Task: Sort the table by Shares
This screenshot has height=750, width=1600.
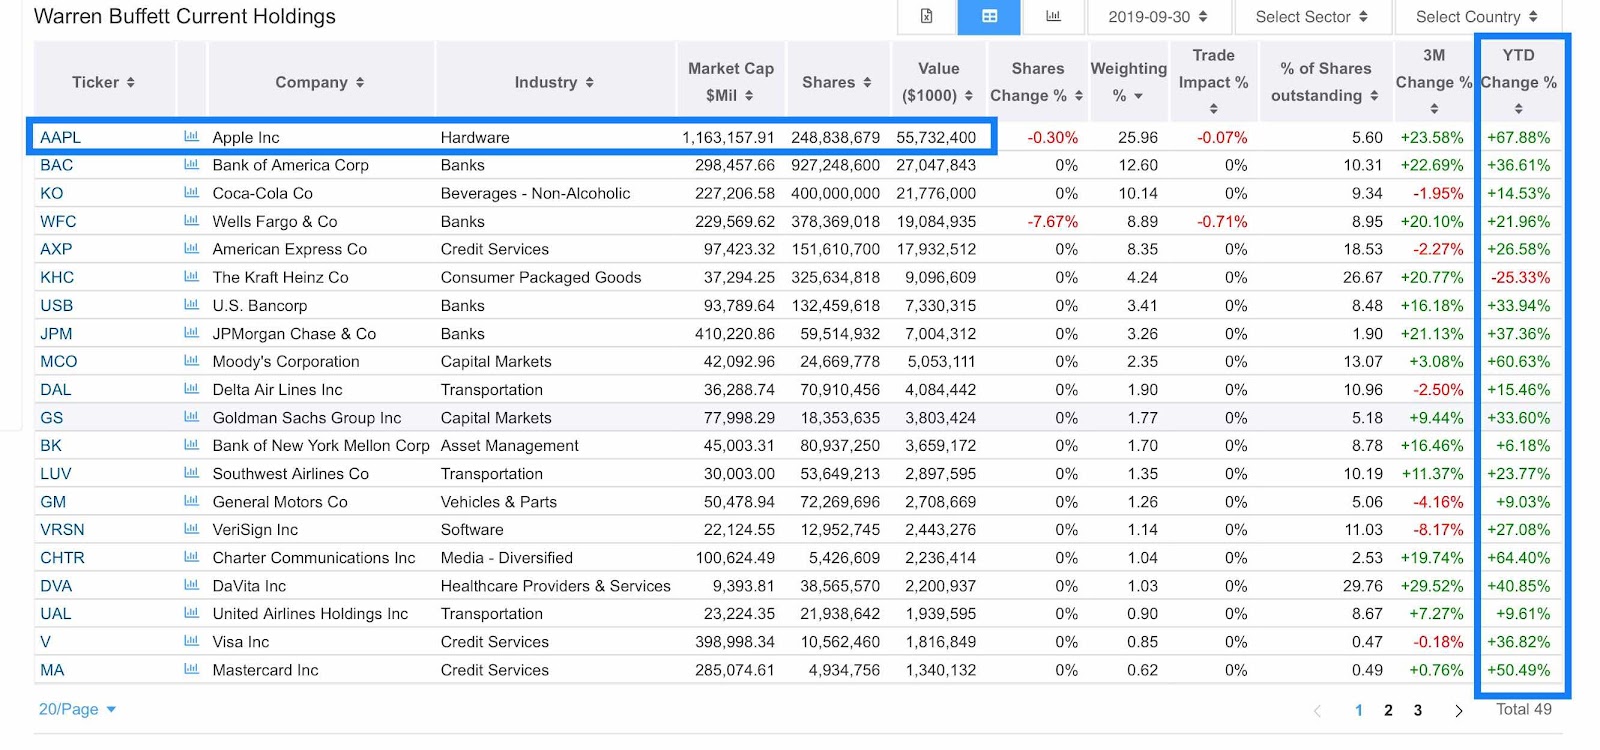Action: (837, 82)
